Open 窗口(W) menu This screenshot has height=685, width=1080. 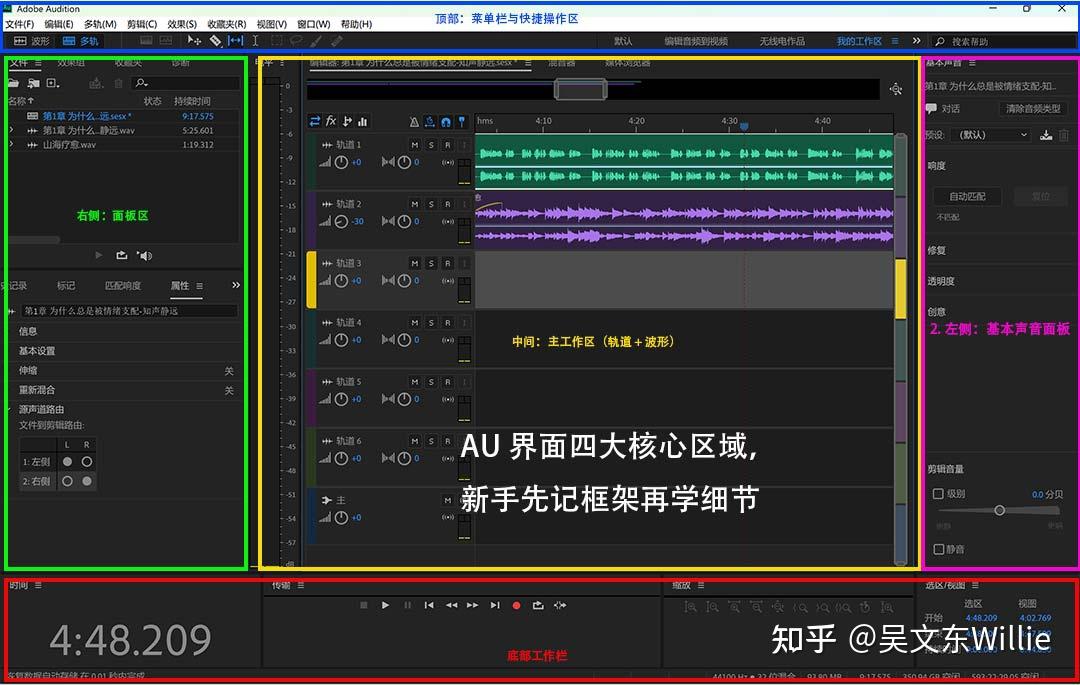click(x=313, y=24)
